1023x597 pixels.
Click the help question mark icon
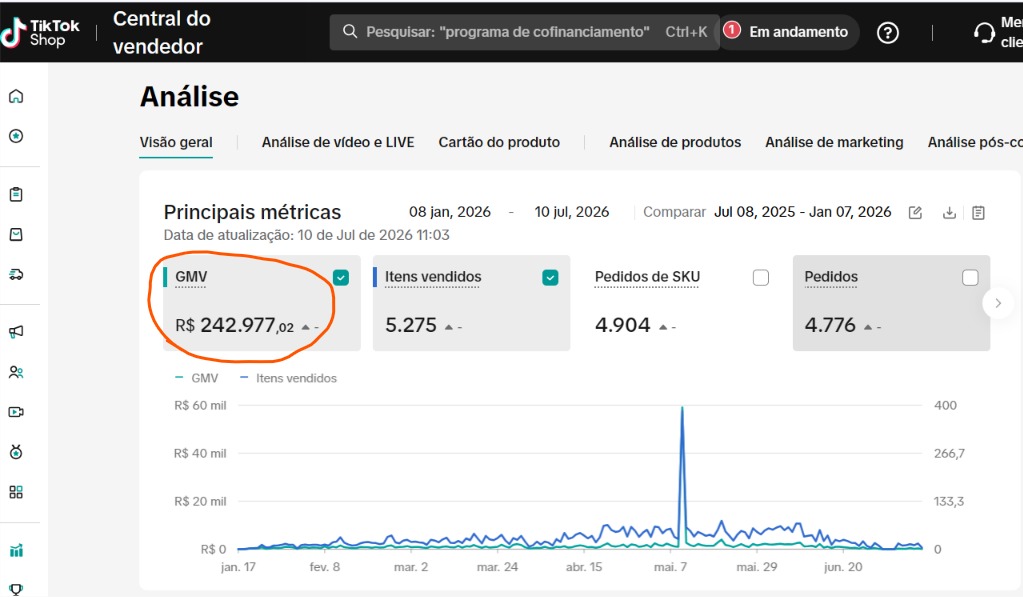(x=887, y=33)
